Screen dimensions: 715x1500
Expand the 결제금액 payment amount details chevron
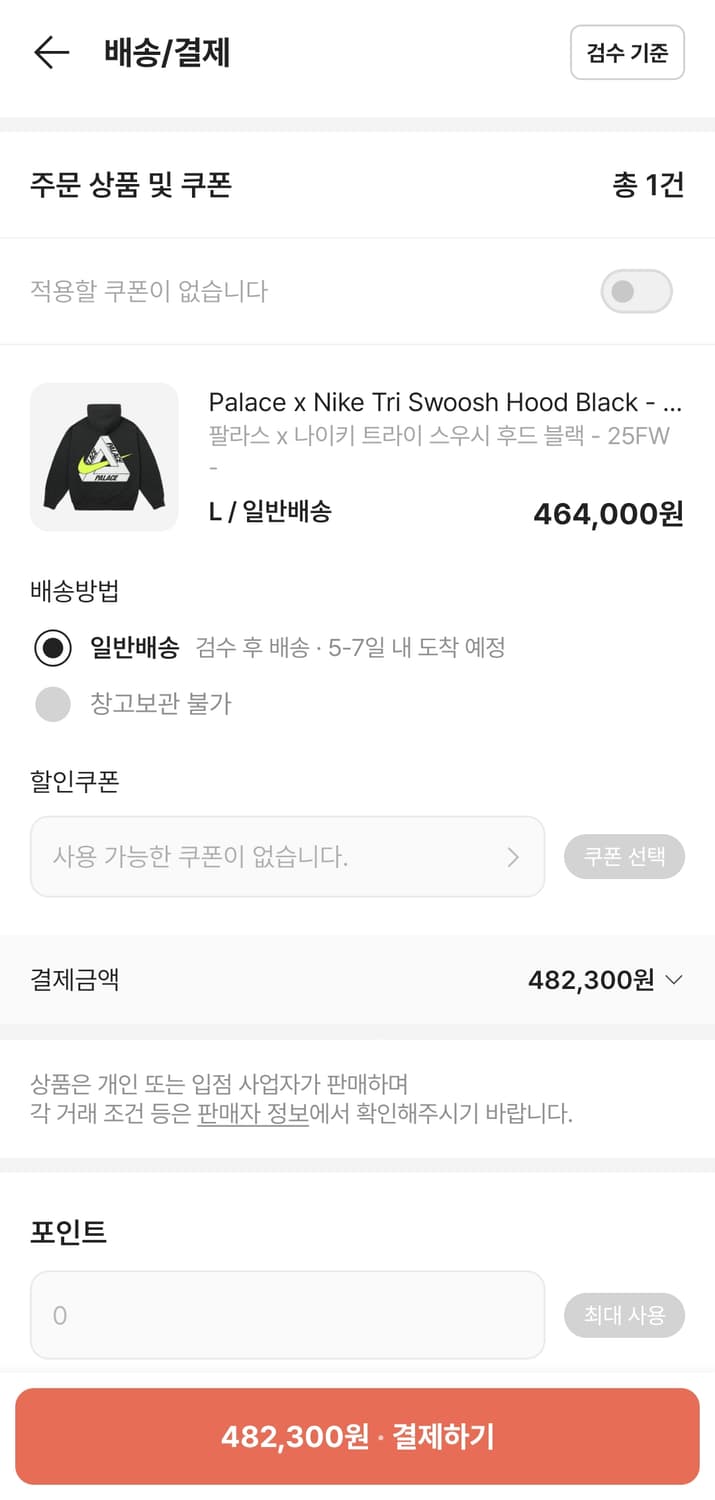coord(676,979)
